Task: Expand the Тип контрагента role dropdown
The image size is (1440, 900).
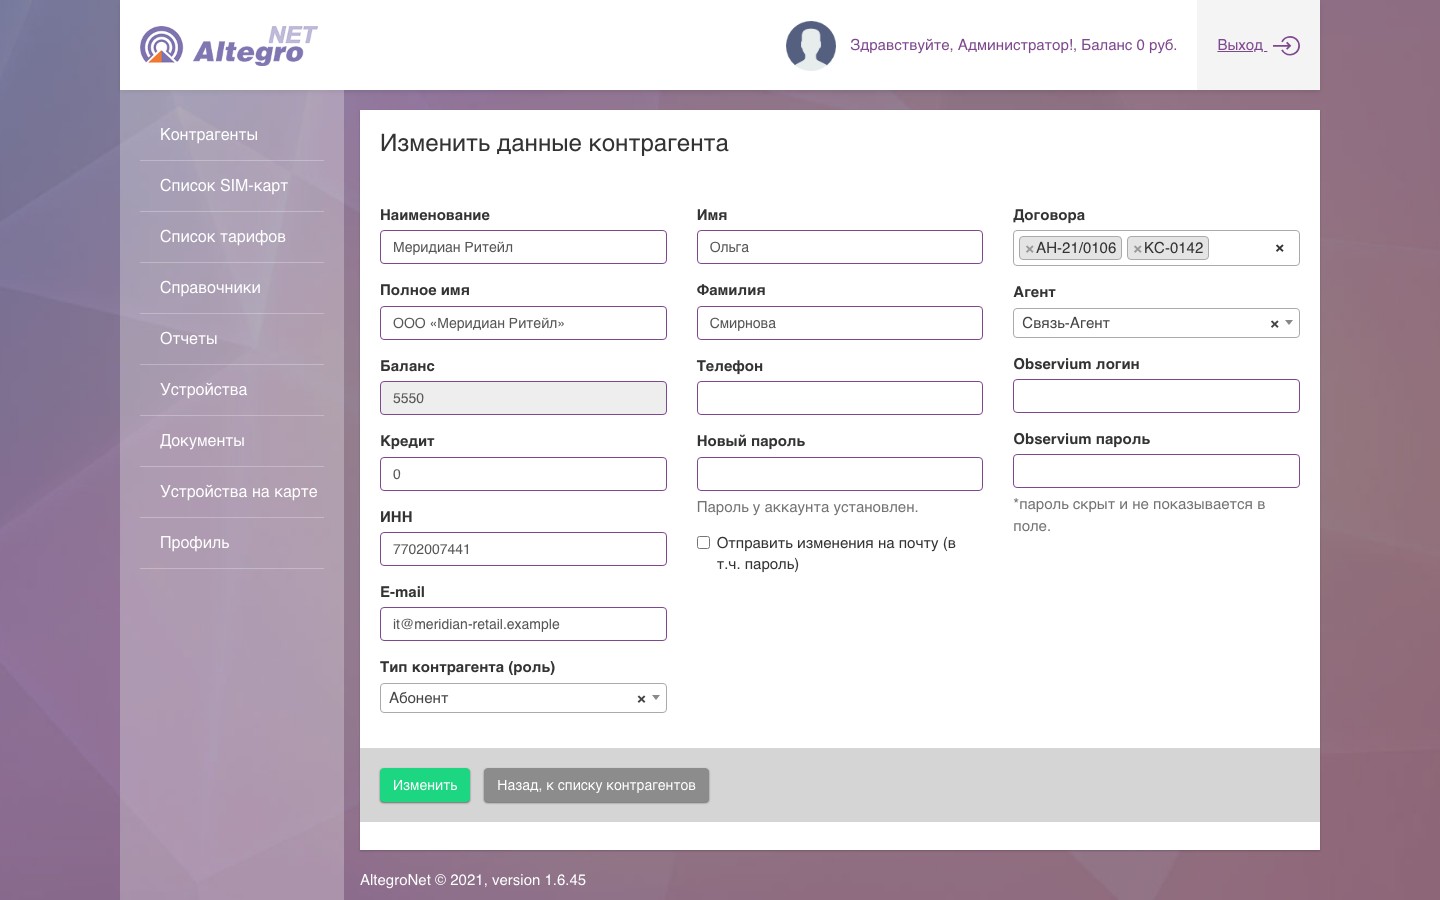Action: coord(656,698)
